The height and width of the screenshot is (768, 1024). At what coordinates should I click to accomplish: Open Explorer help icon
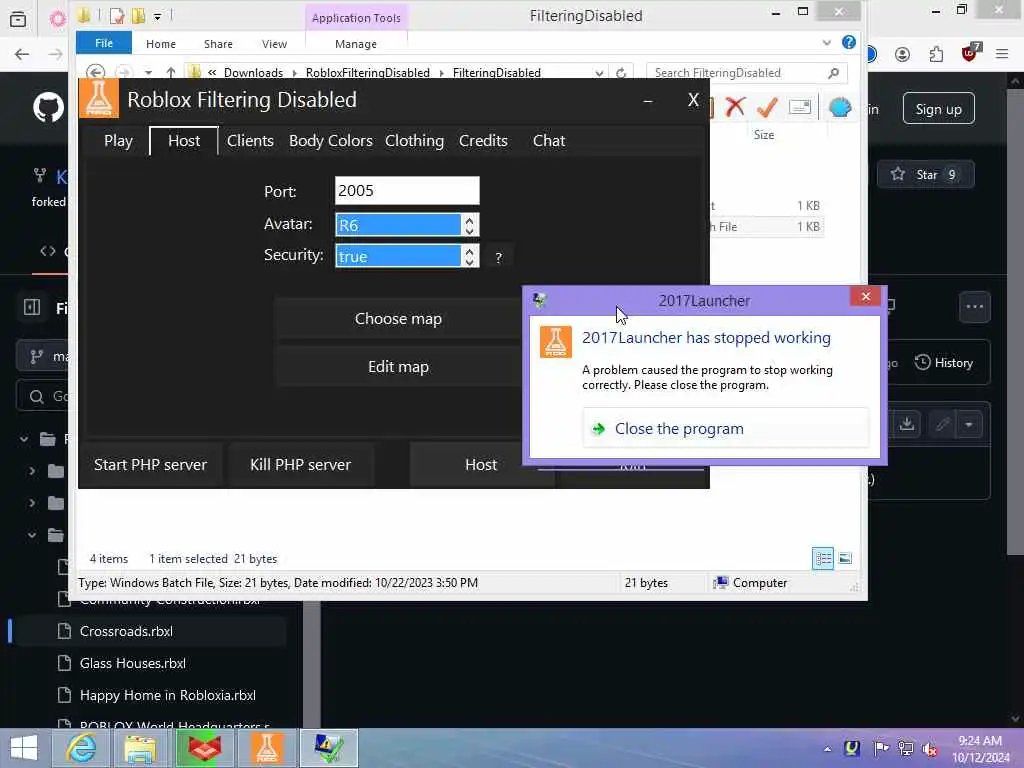(x=848, y=42)
